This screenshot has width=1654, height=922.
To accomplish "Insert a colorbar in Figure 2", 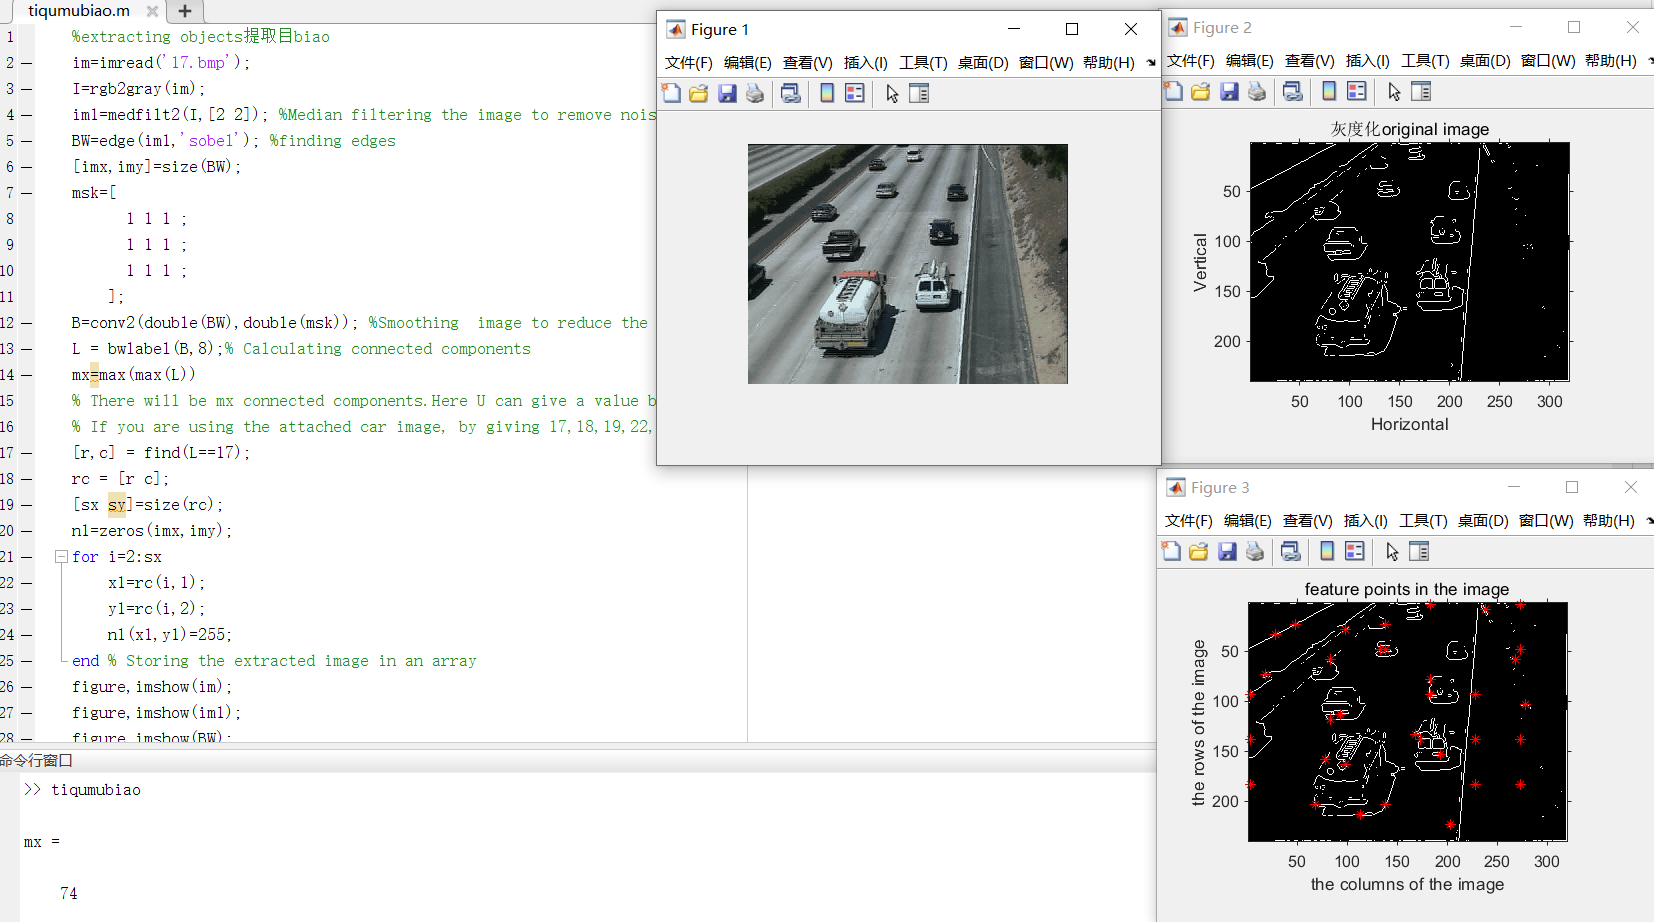I will click(x=1329, y=91).
